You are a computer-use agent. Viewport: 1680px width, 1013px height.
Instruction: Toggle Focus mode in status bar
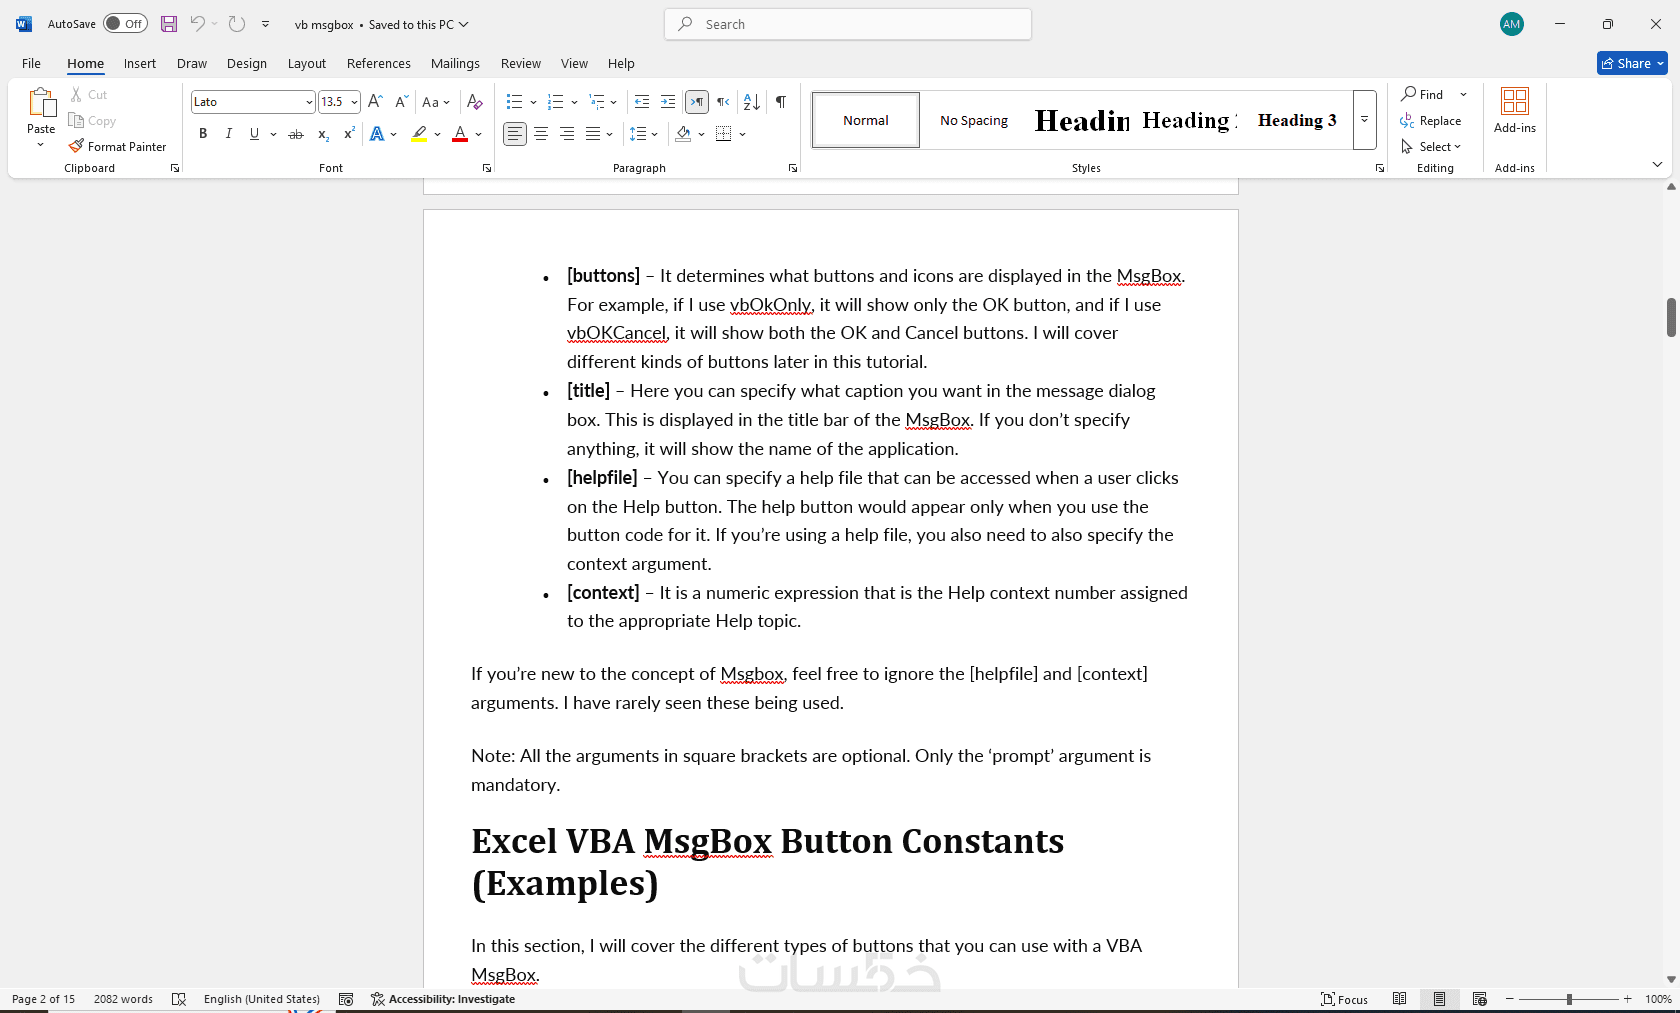tap(1344, 999)
